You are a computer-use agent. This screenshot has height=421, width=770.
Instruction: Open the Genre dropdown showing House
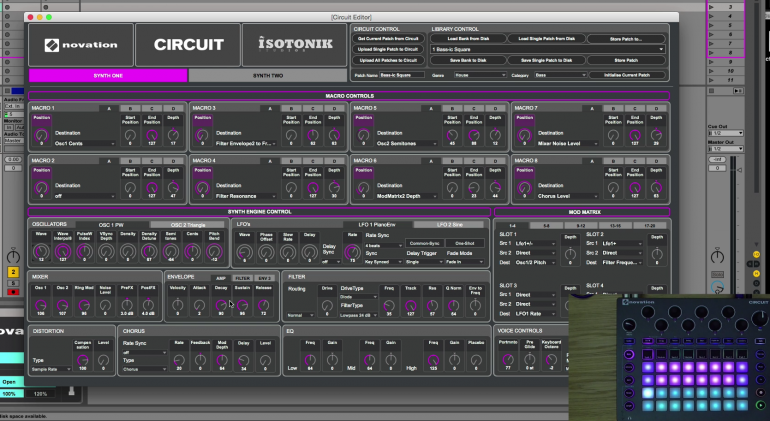(x=479, y=75)
